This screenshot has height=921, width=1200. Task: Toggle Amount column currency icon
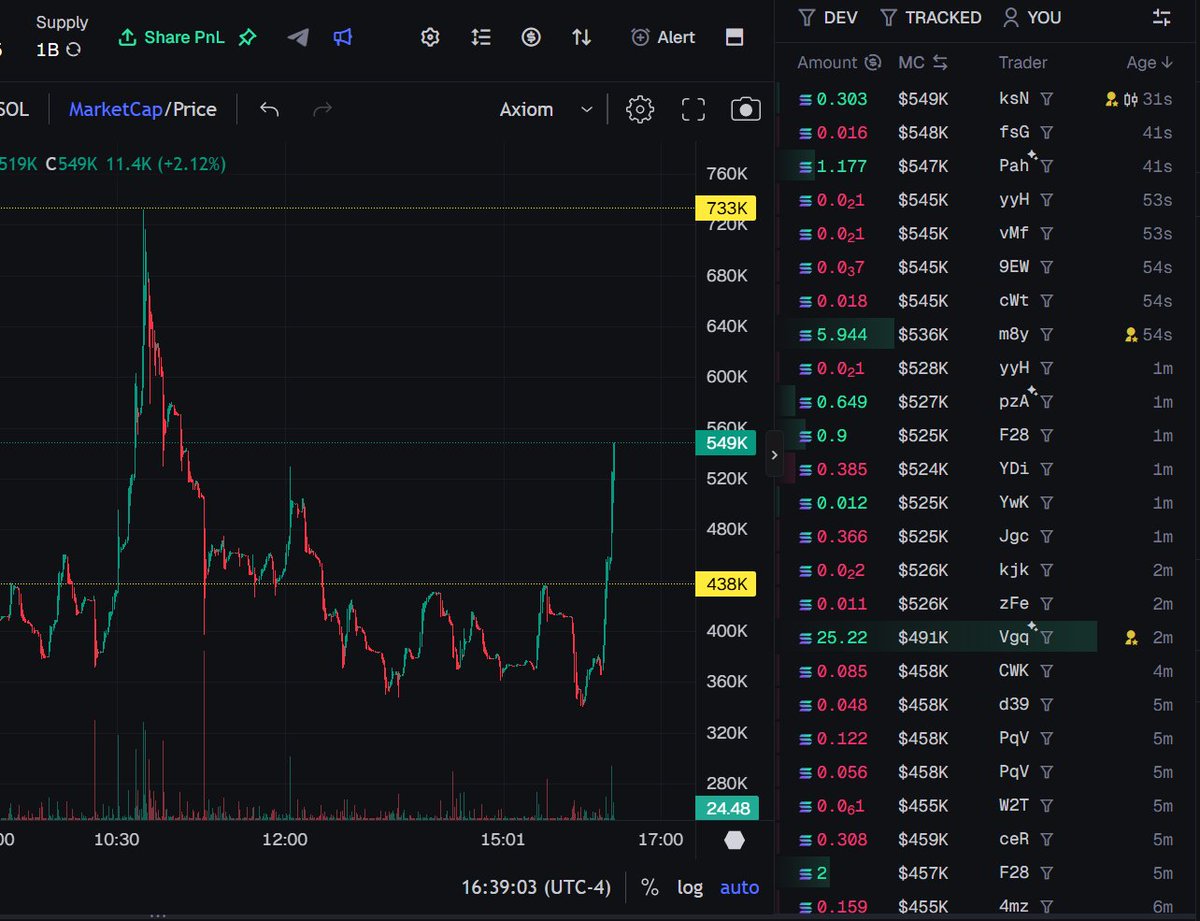coord(872,62)
